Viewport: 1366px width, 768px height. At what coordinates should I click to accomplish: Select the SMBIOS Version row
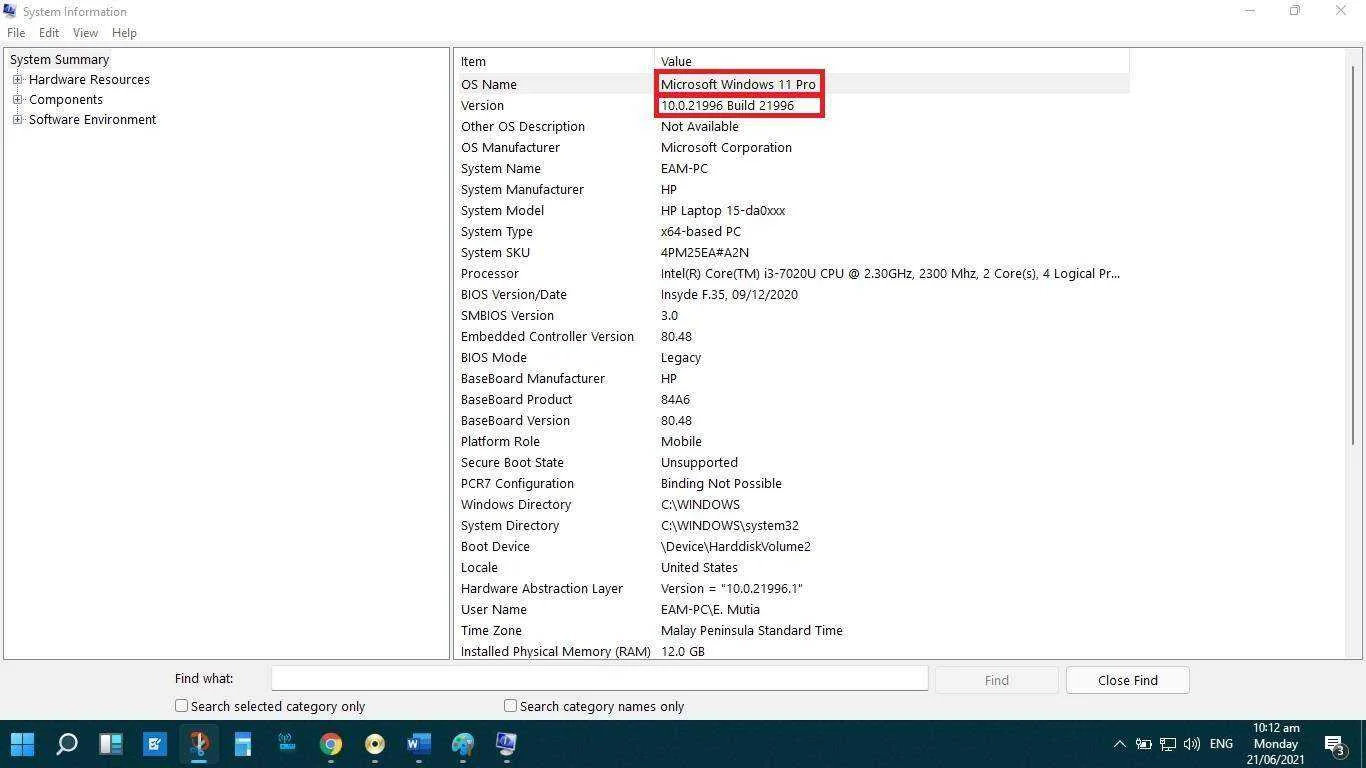(x=792, y=315)
